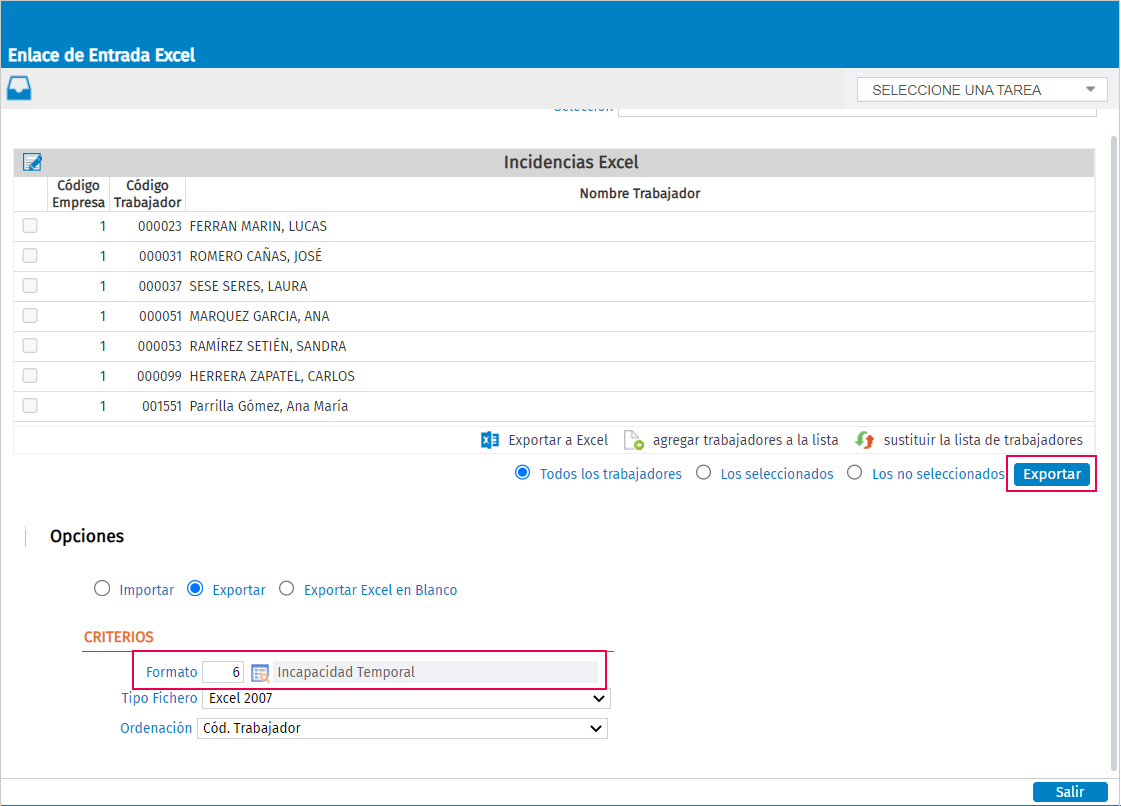
Task: Open the SELECCIONE UNA TAREA dropdown
Action: pos(982,90)
